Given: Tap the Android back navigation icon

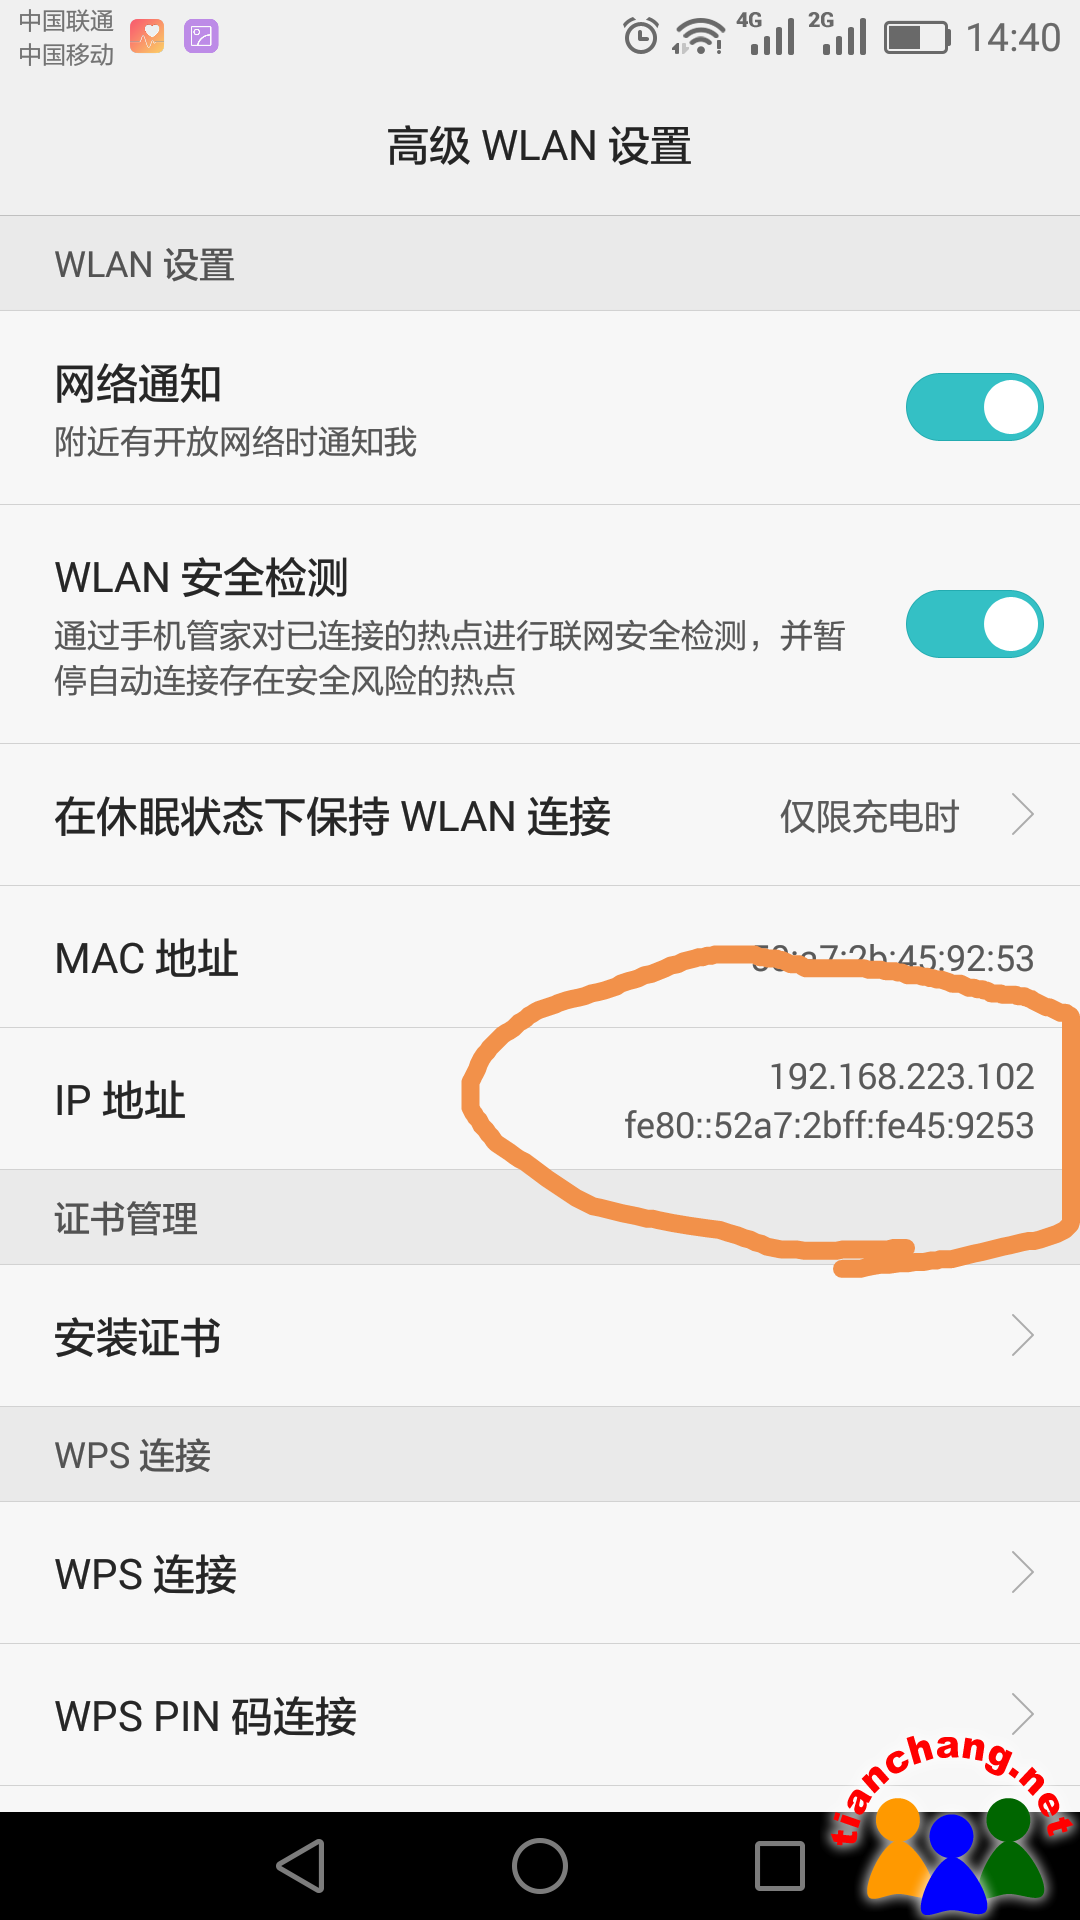Looking at the screenshot, I should pos(301,1866).
